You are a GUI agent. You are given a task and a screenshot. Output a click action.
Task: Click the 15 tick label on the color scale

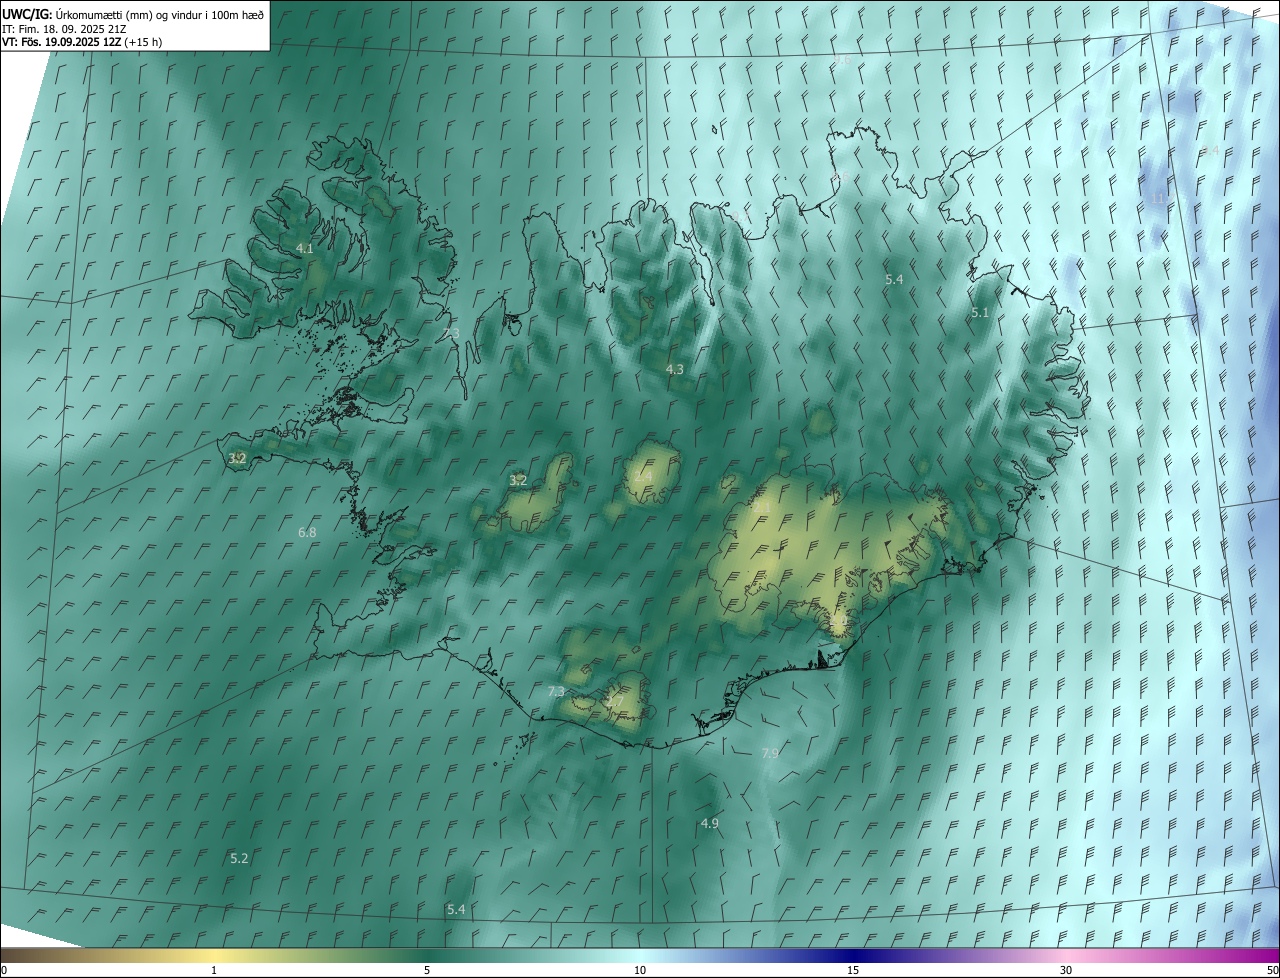tap(853, 971)
